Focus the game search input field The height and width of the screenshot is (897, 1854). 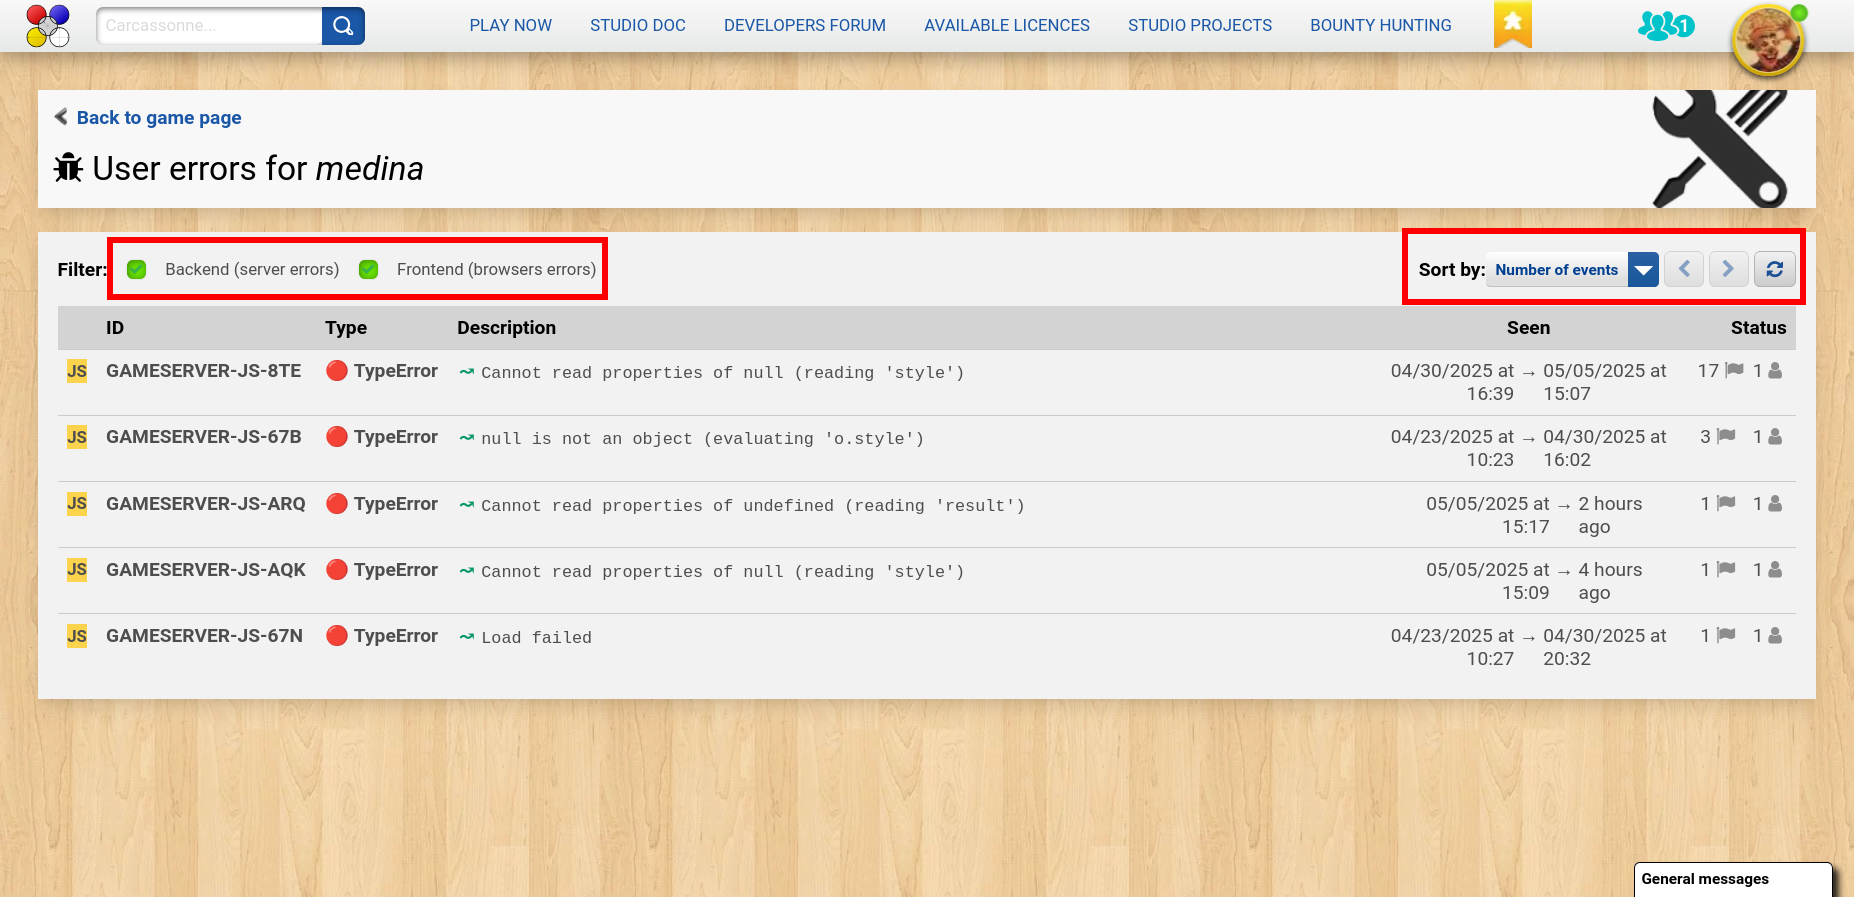point(210,26)
